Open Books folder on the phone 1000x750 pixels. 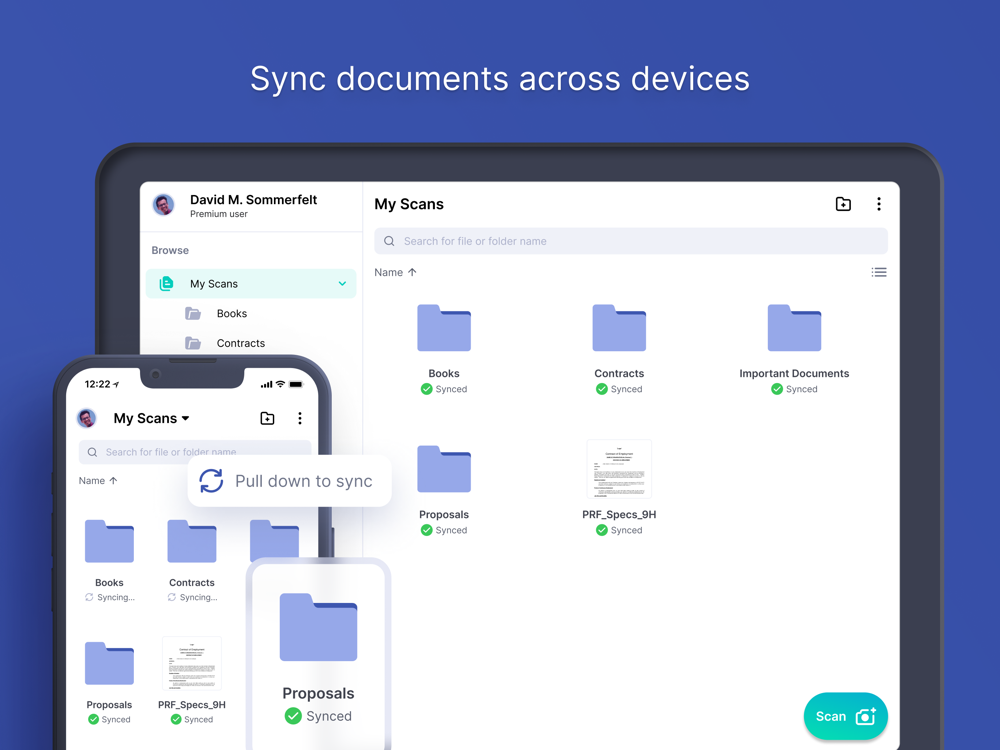[x=109, y=541]
